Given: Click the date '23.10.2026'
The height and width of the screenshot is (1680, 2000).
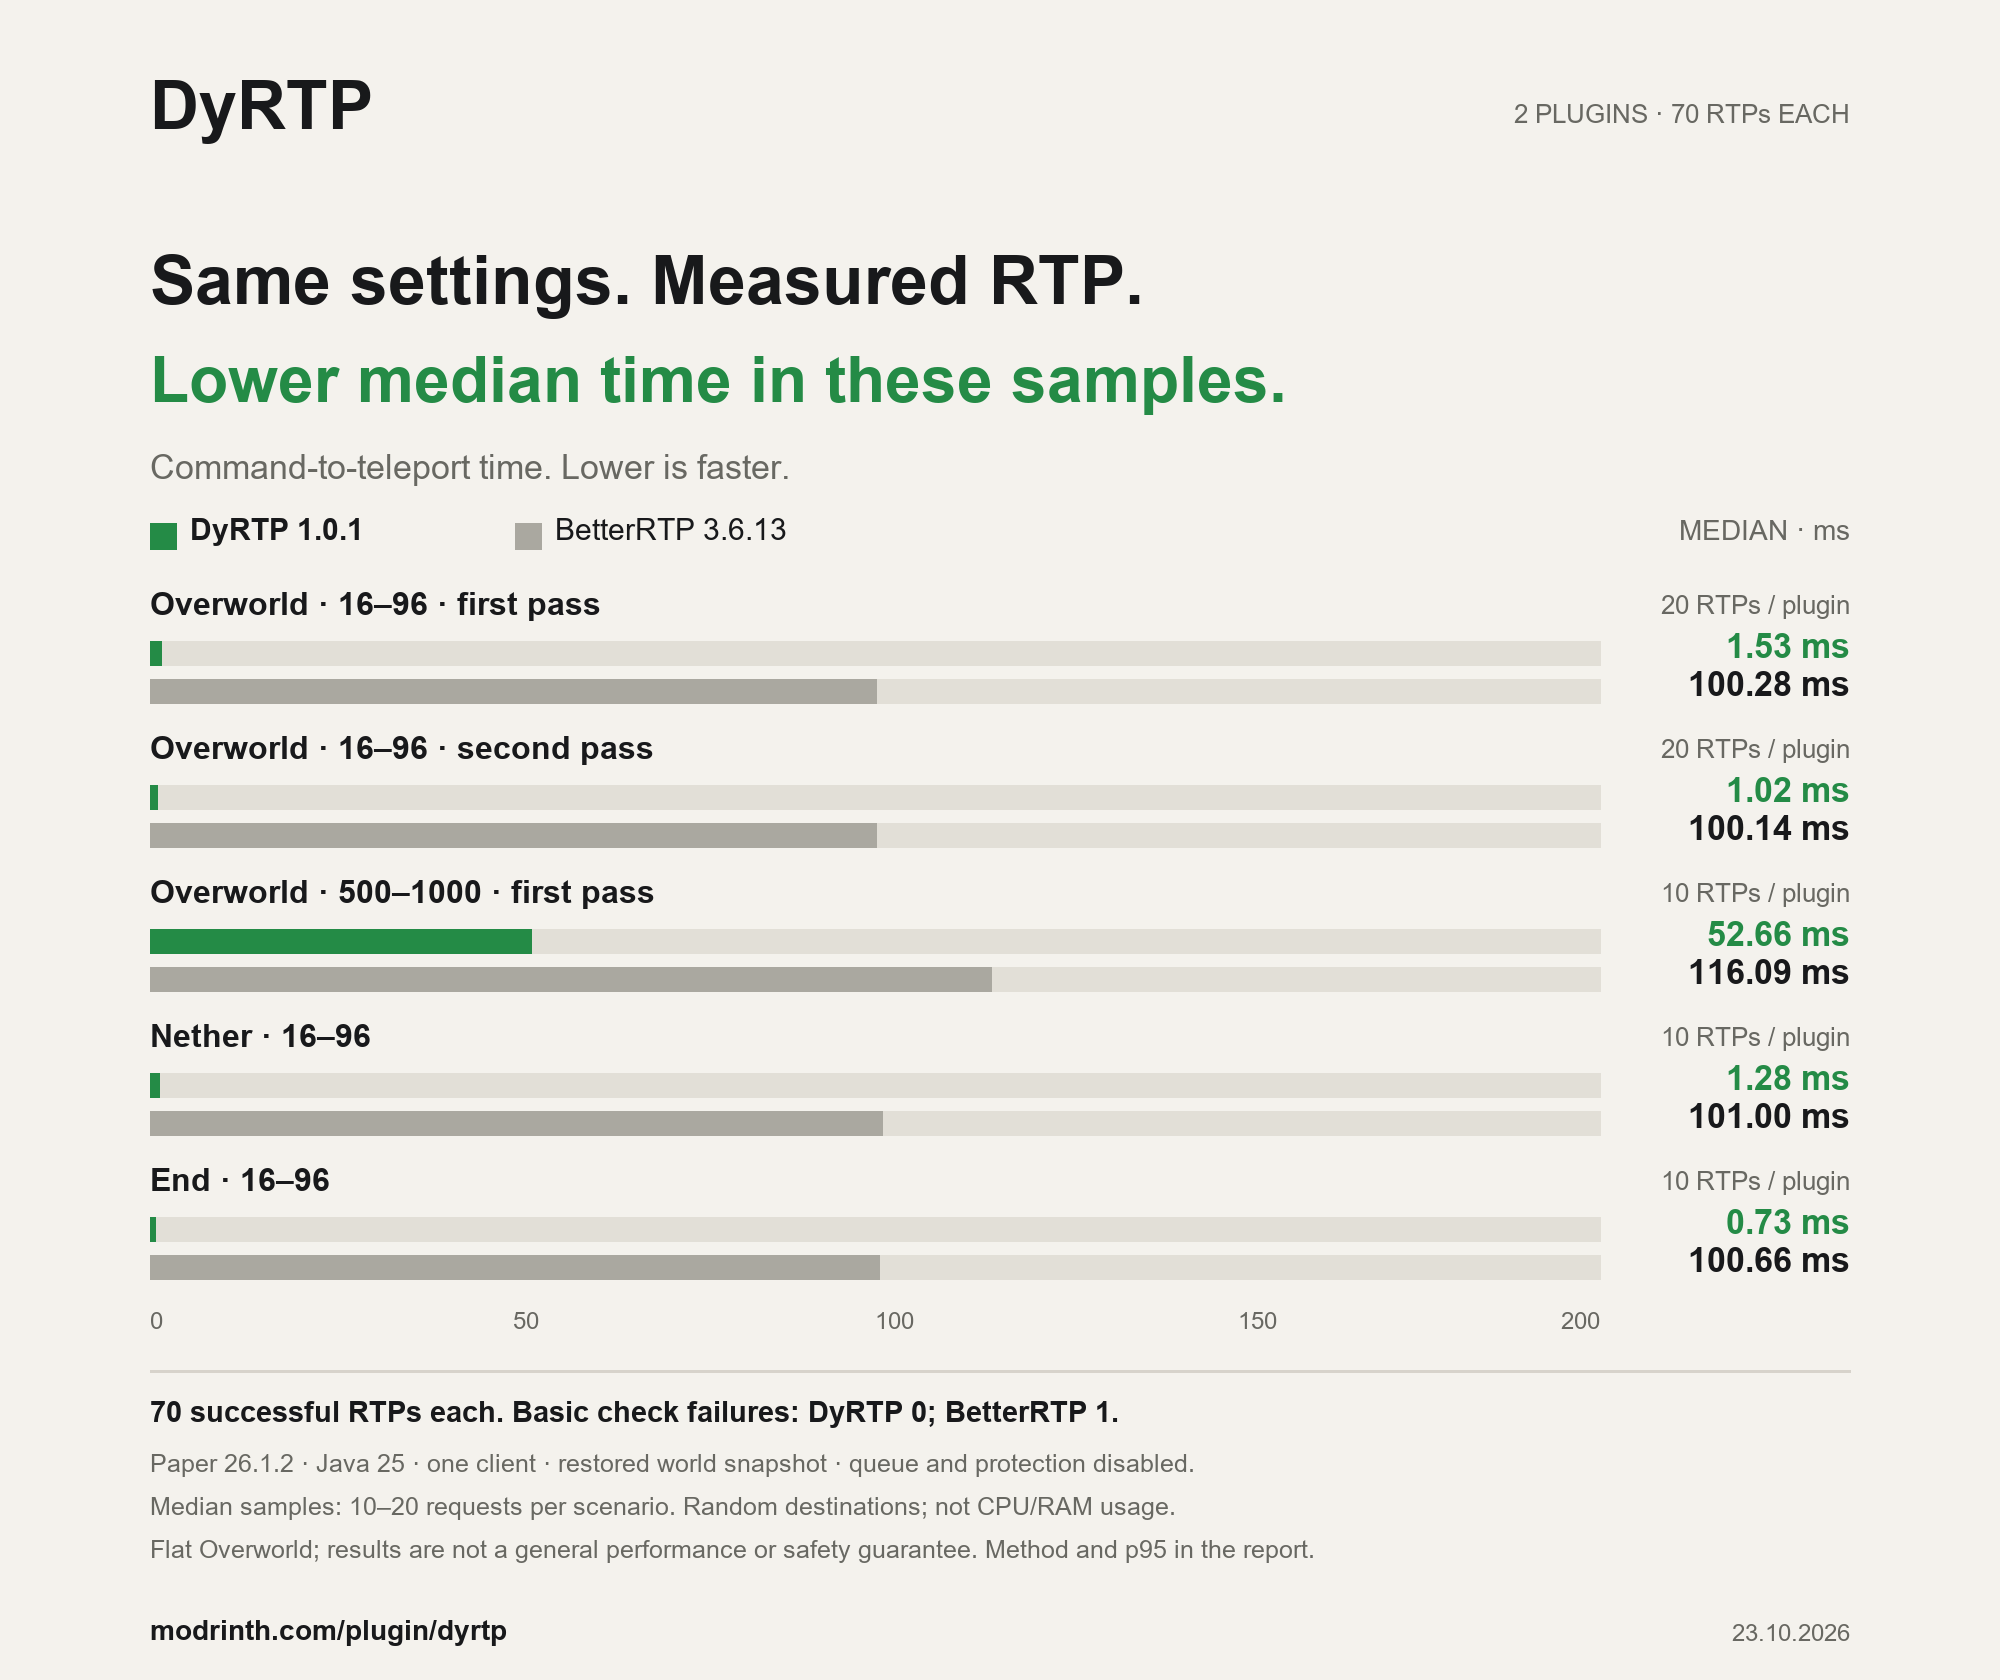Looking at the screenshot, I should pos(1791,1633).
